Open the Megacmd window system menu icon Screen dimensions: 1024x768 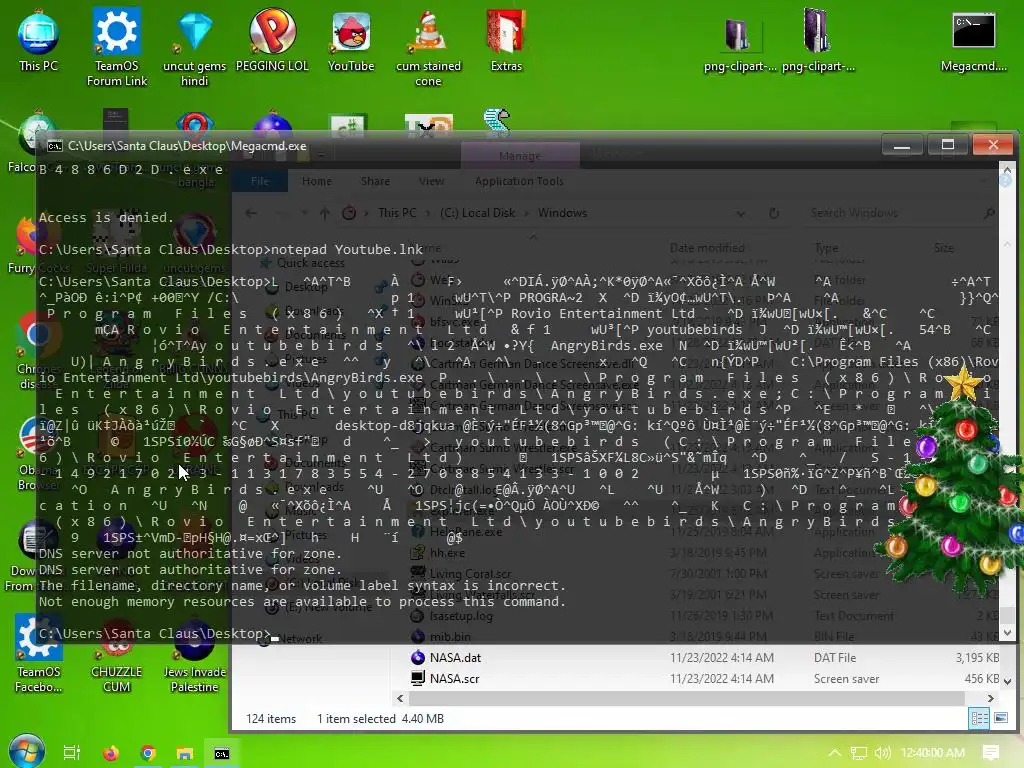54,146
